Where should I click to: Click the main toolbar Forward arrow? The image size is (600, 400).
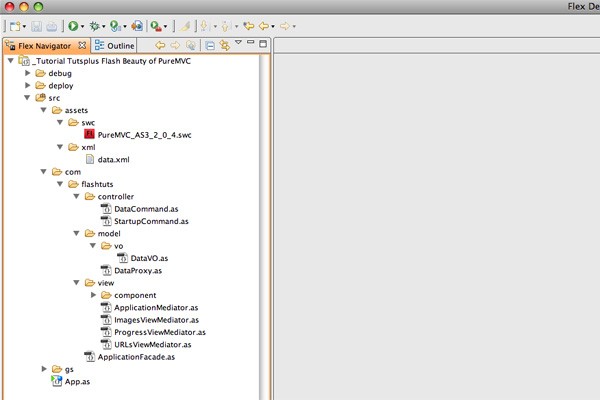click(x=285, y=26)
